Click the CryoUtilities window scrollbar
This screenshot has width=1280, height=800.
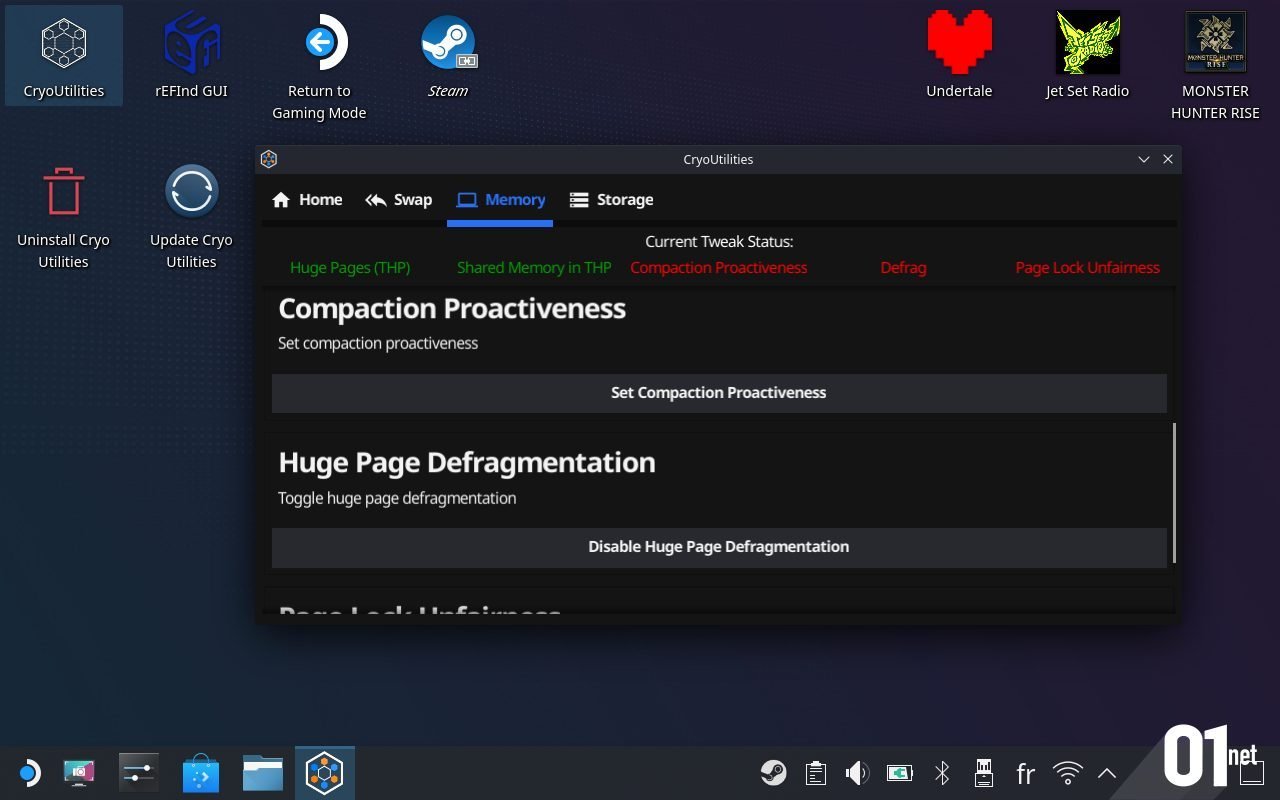[x=1173, y=492]
